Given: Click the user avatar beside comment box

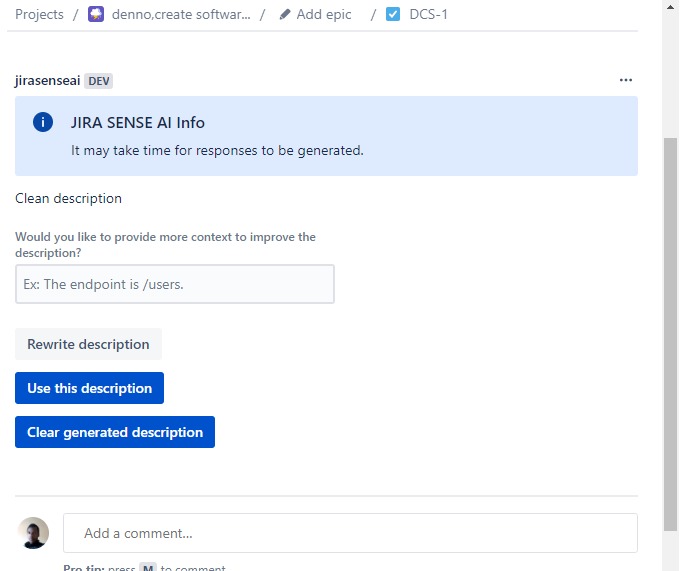Looking at the screenshot, I should click(x=33, y=533).
